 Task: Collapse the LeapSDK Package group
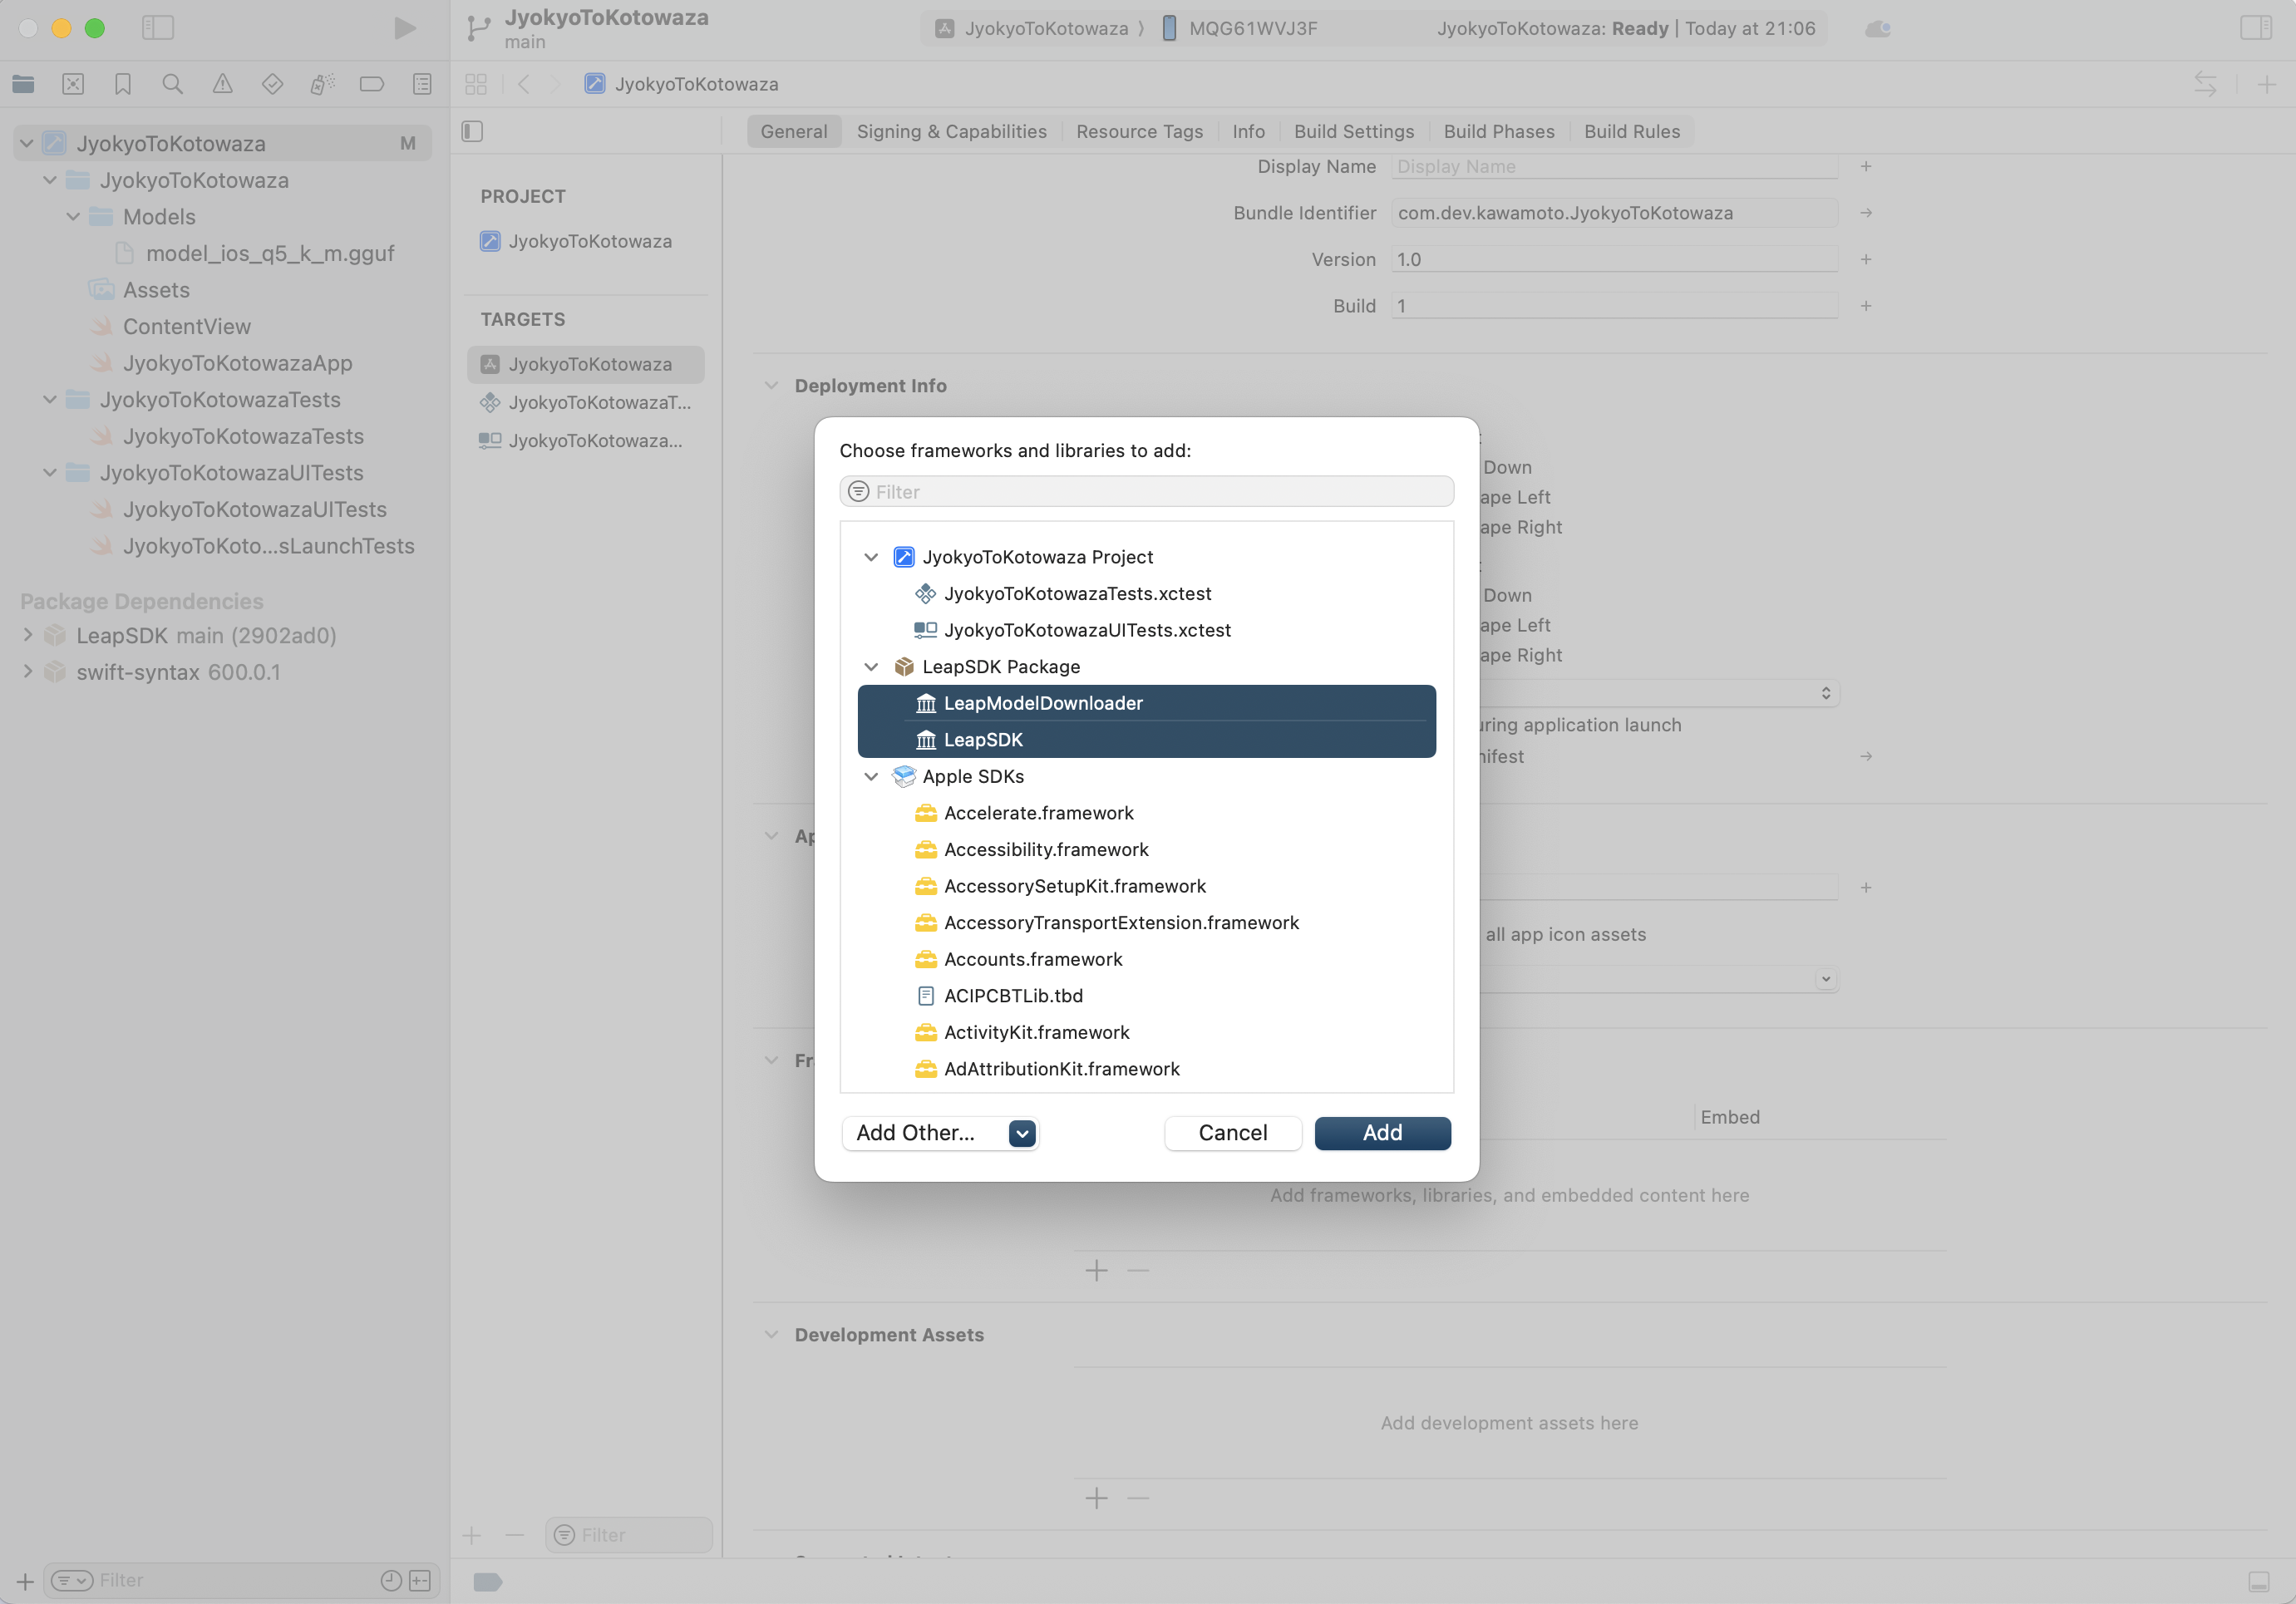click(x=871, y=667)
